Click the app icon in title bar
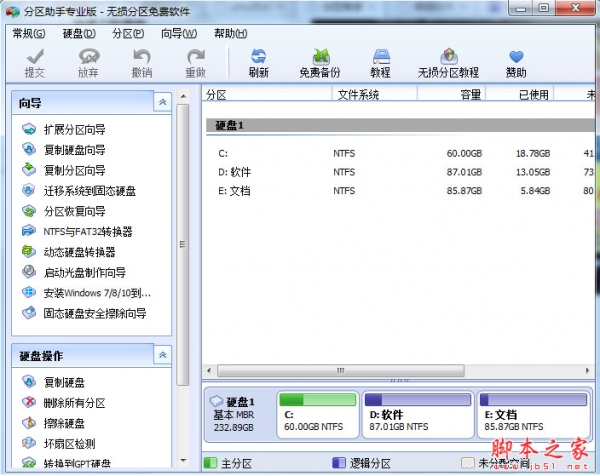This screenshot has height=476, width=600. coord(13,11)
